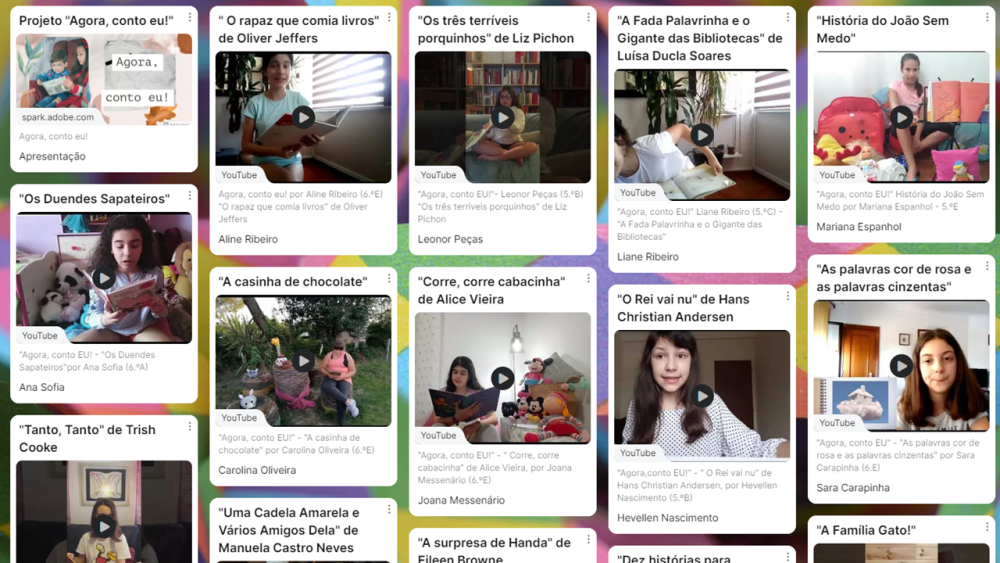This screenshot has width=1000, height=563.
Task: Play the Liane Ribeiro video
Action: 702,135
